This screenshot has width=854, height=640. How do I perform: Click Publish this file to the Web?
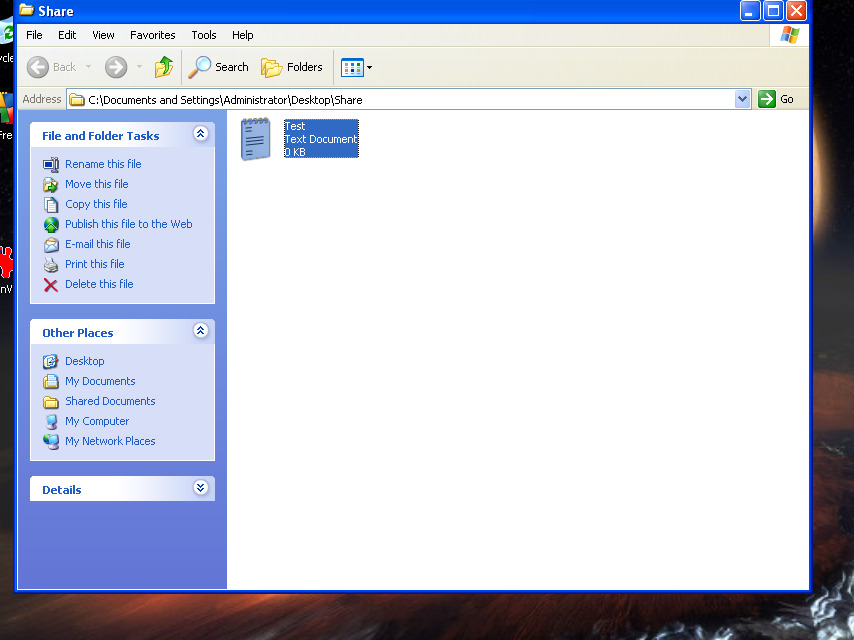point(129,224)
